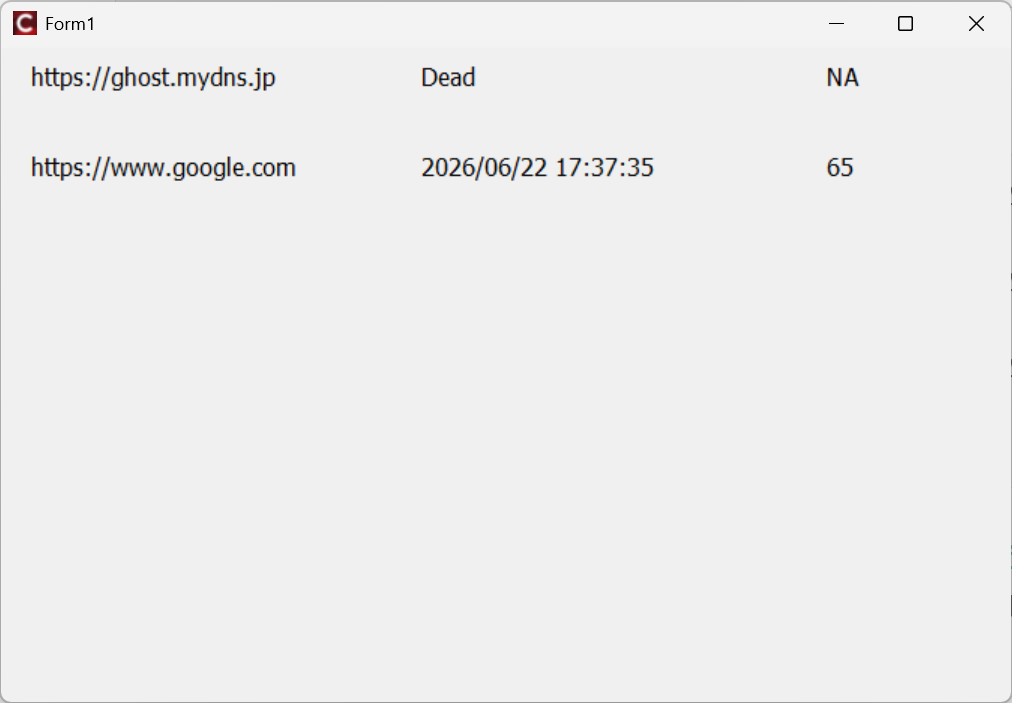
Task: Click the https://www.google.com URL
Action: (163, 168)
